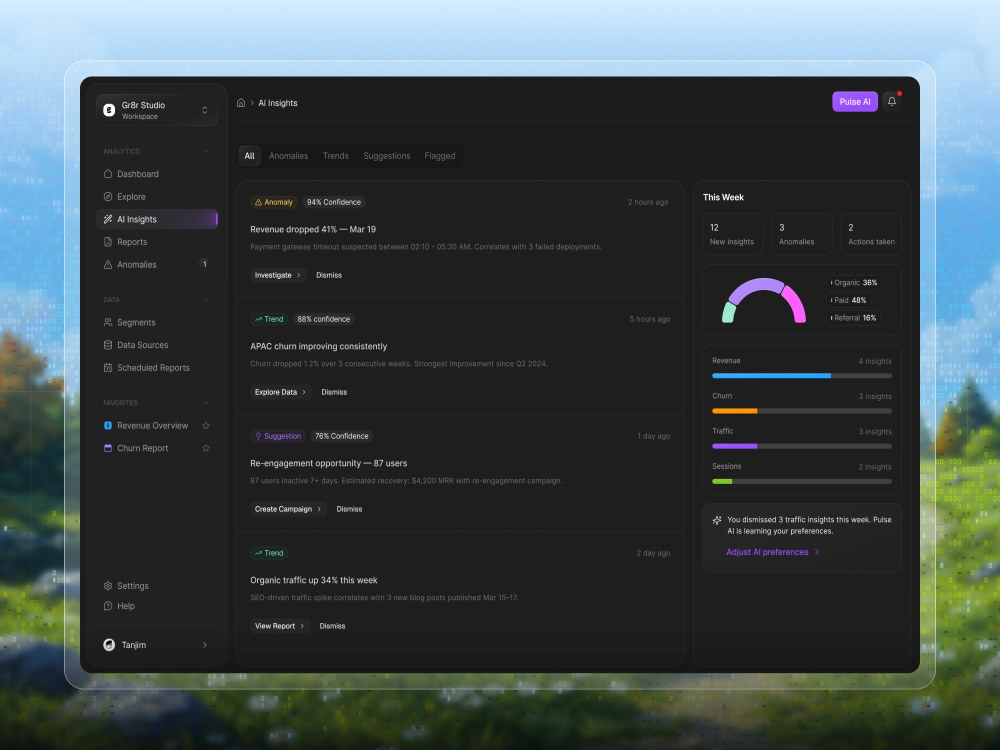Viewport: 1000px width, 750px height.
Task: Click the Data Sources database icon
Action: click(108, 344)
